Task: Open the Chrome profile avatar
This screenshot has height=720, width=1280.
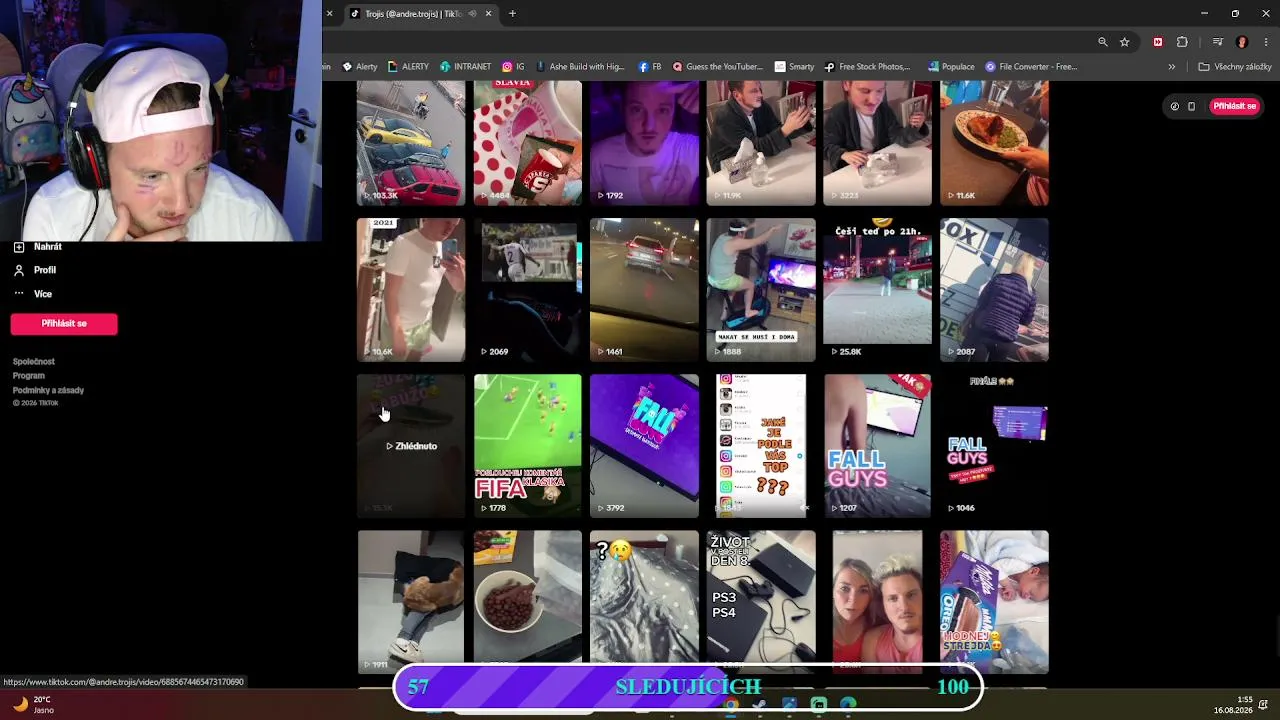Action: click(1242, 42)
